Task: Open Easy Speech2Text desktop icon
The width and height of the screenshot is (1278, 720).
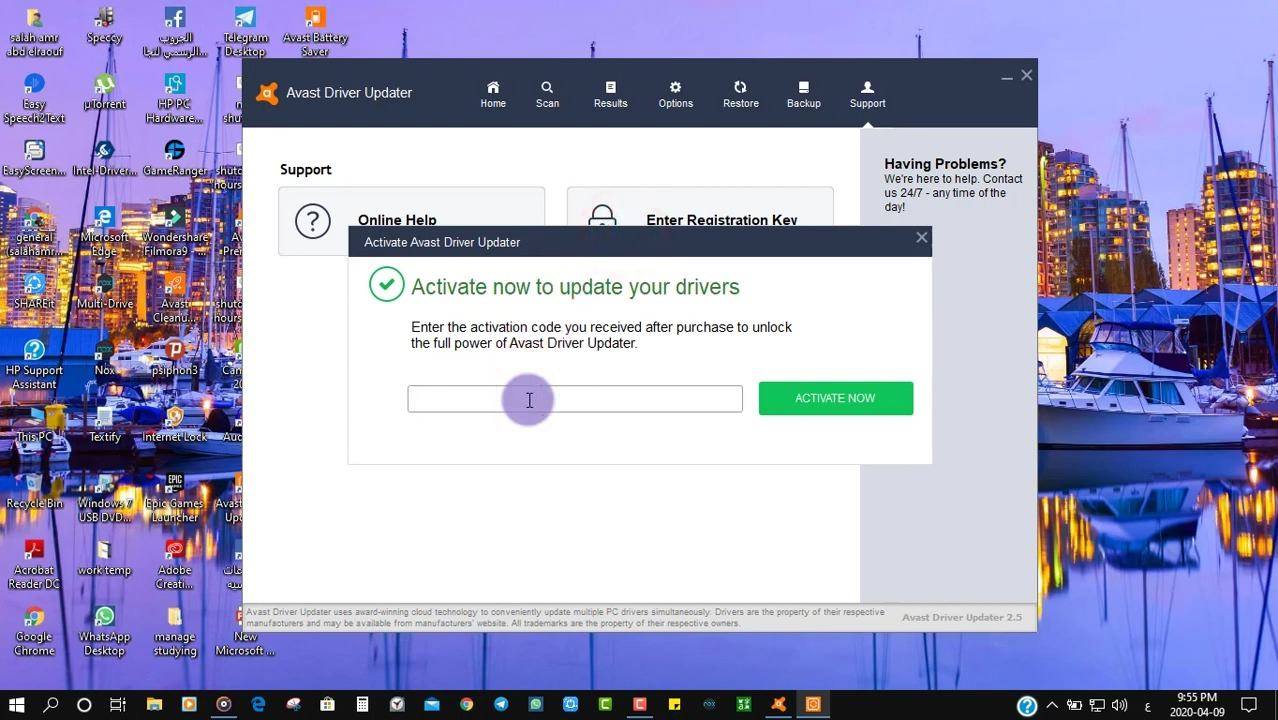Action: point(34,98)
